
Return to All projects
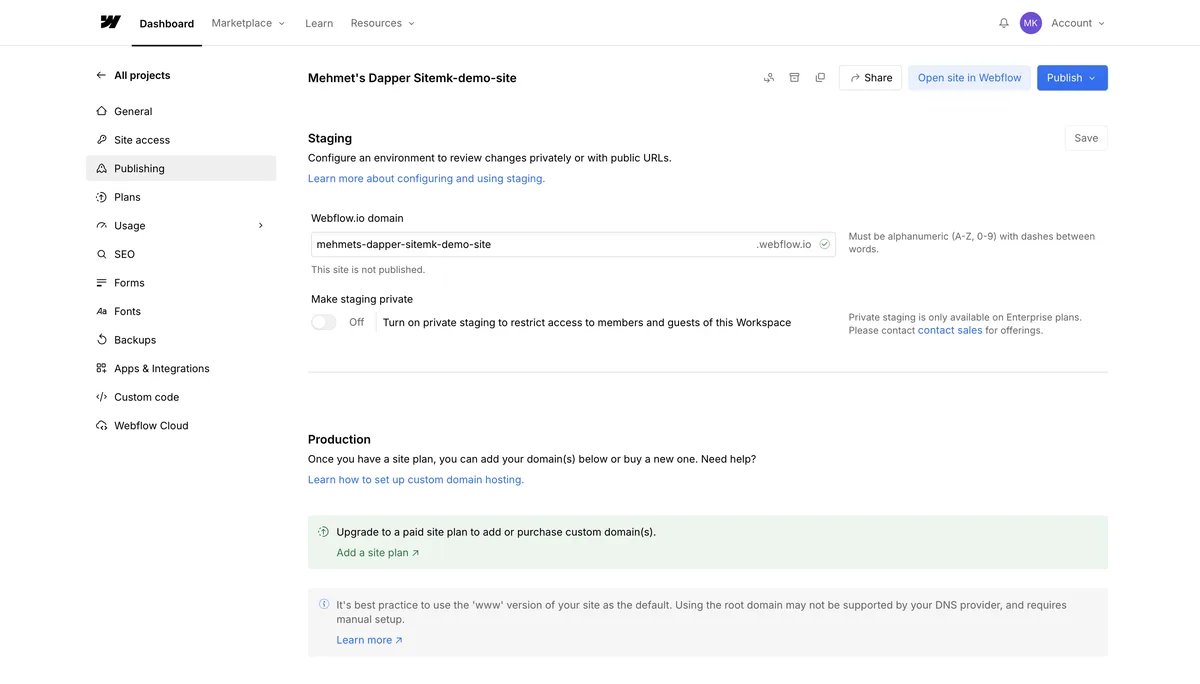tap(142, 75)
